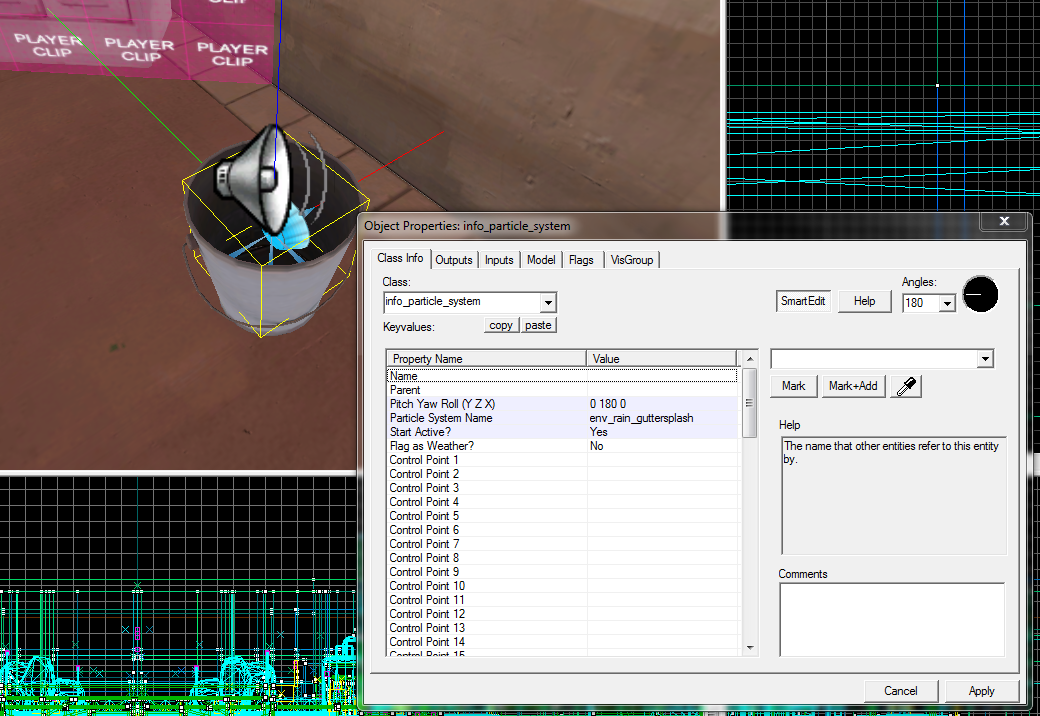The image size is (1040, 716).
Task: Close the Object Properties dialog
Action: click(x=1004, y=221)
